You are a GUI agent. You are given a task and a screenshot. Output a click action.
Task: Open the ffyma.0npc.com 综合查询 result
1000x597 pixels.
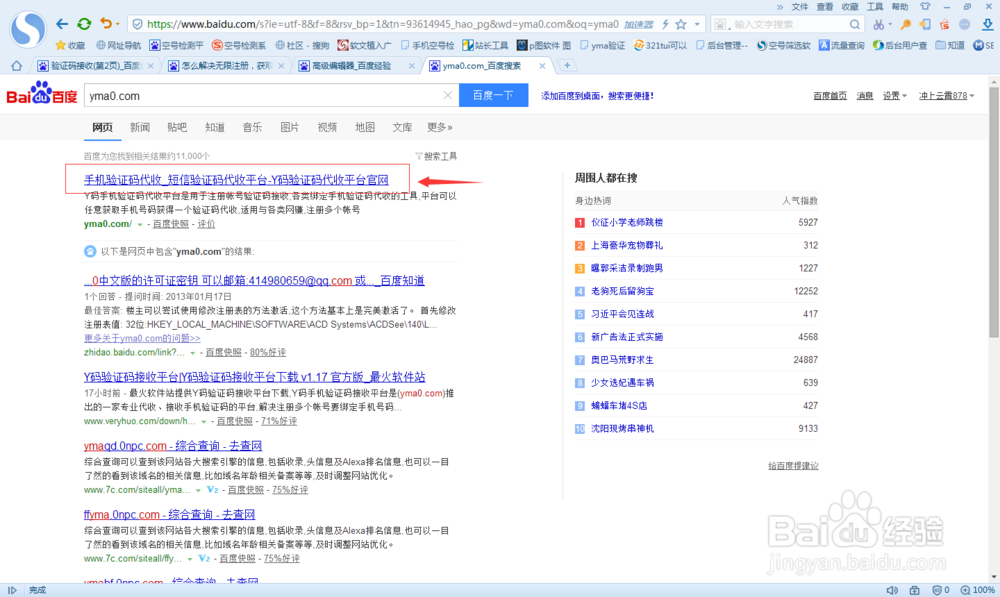click(x=170, y=515)
